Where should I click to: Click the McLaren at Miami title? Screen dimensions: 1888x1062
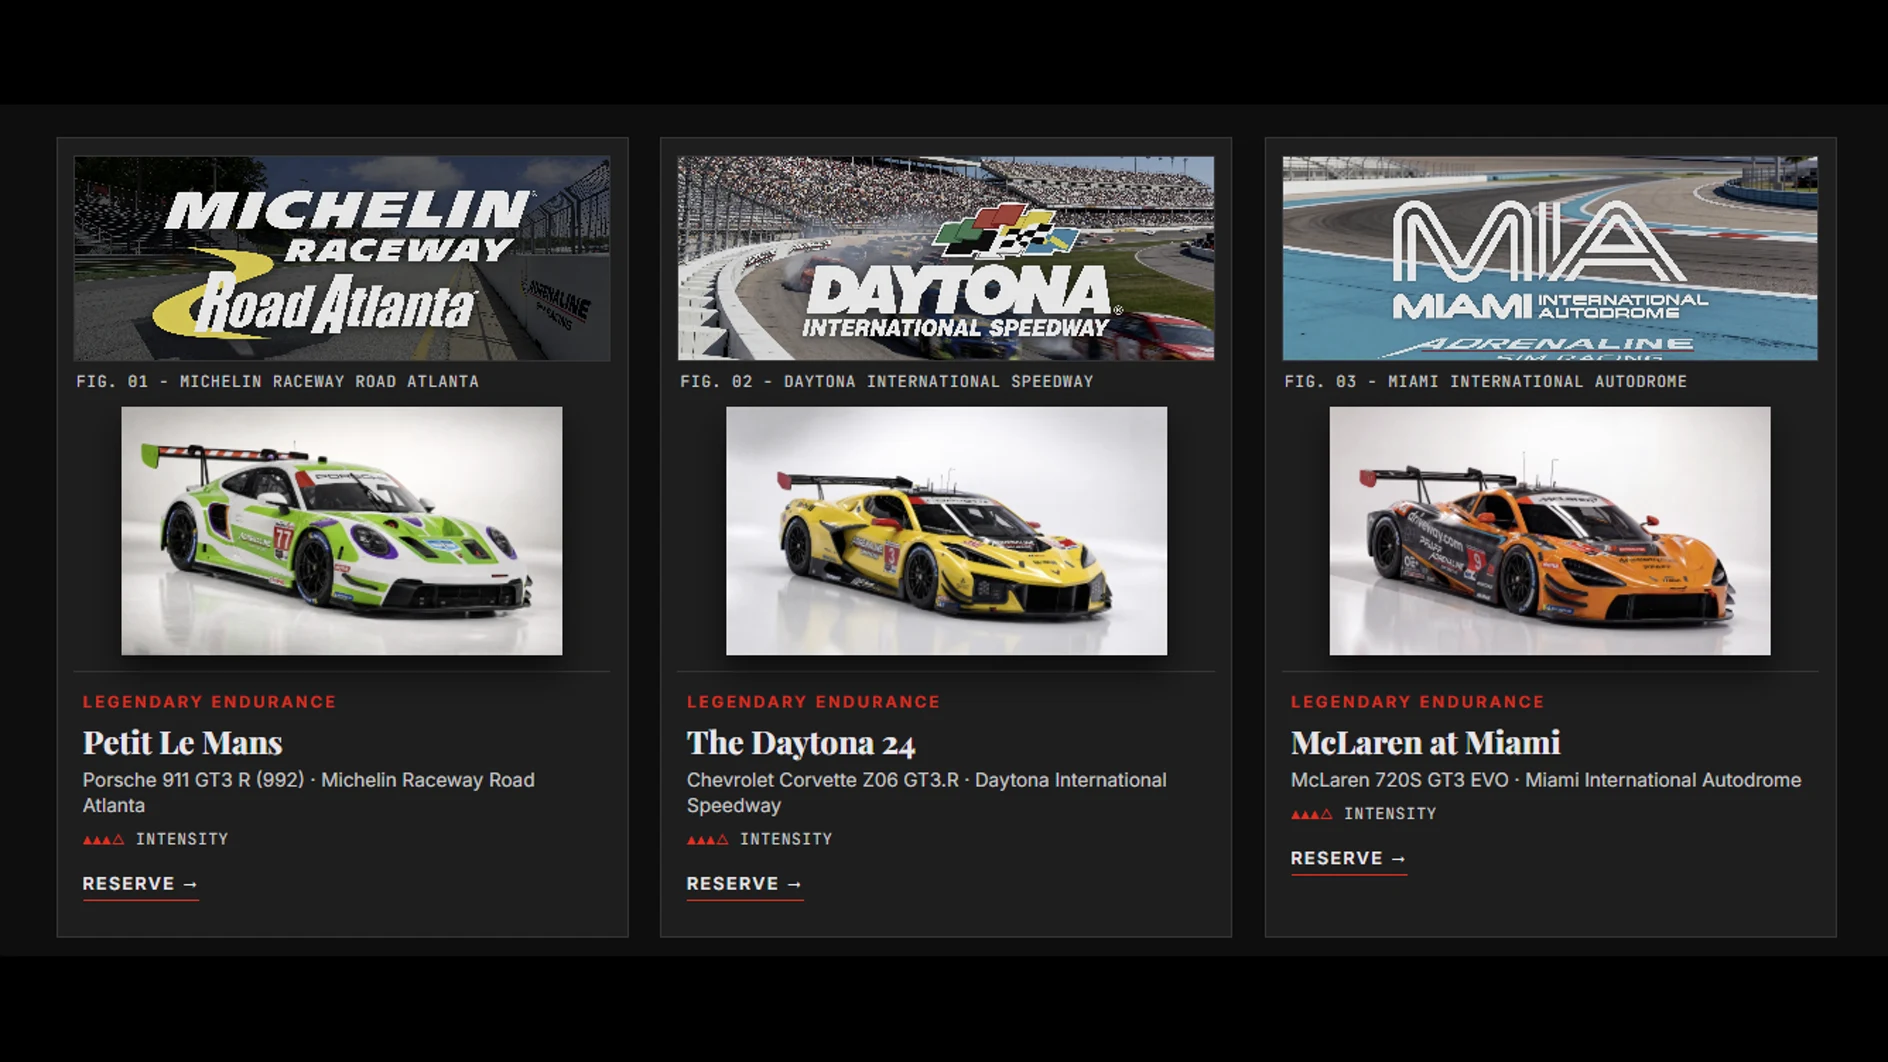[1425, 743]
